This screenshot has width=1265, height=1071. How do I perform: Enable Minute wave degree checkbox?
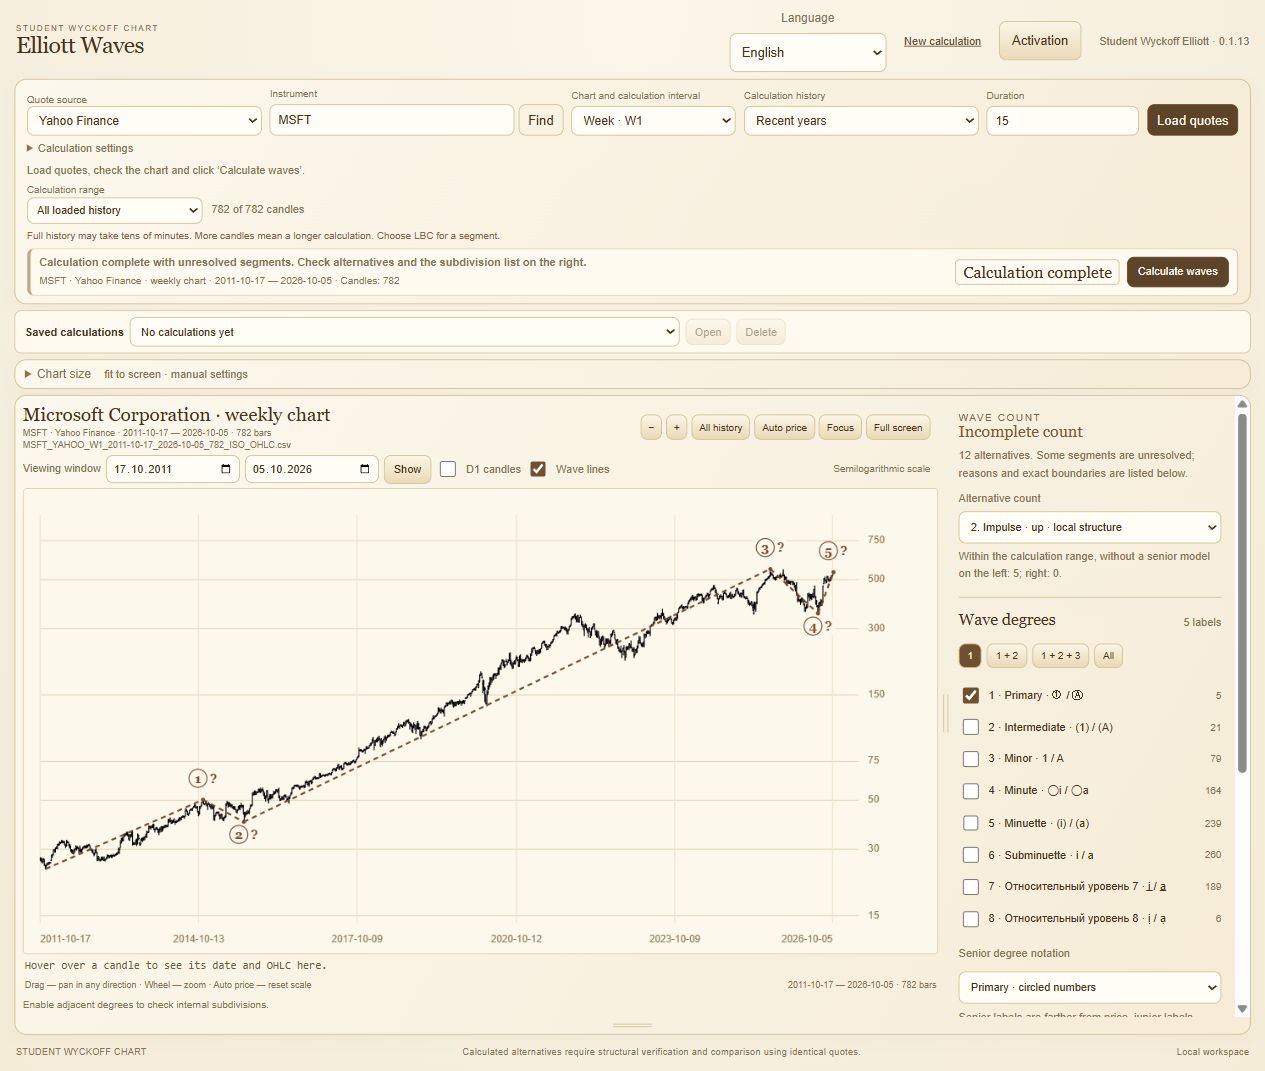(x=970, y=791)
